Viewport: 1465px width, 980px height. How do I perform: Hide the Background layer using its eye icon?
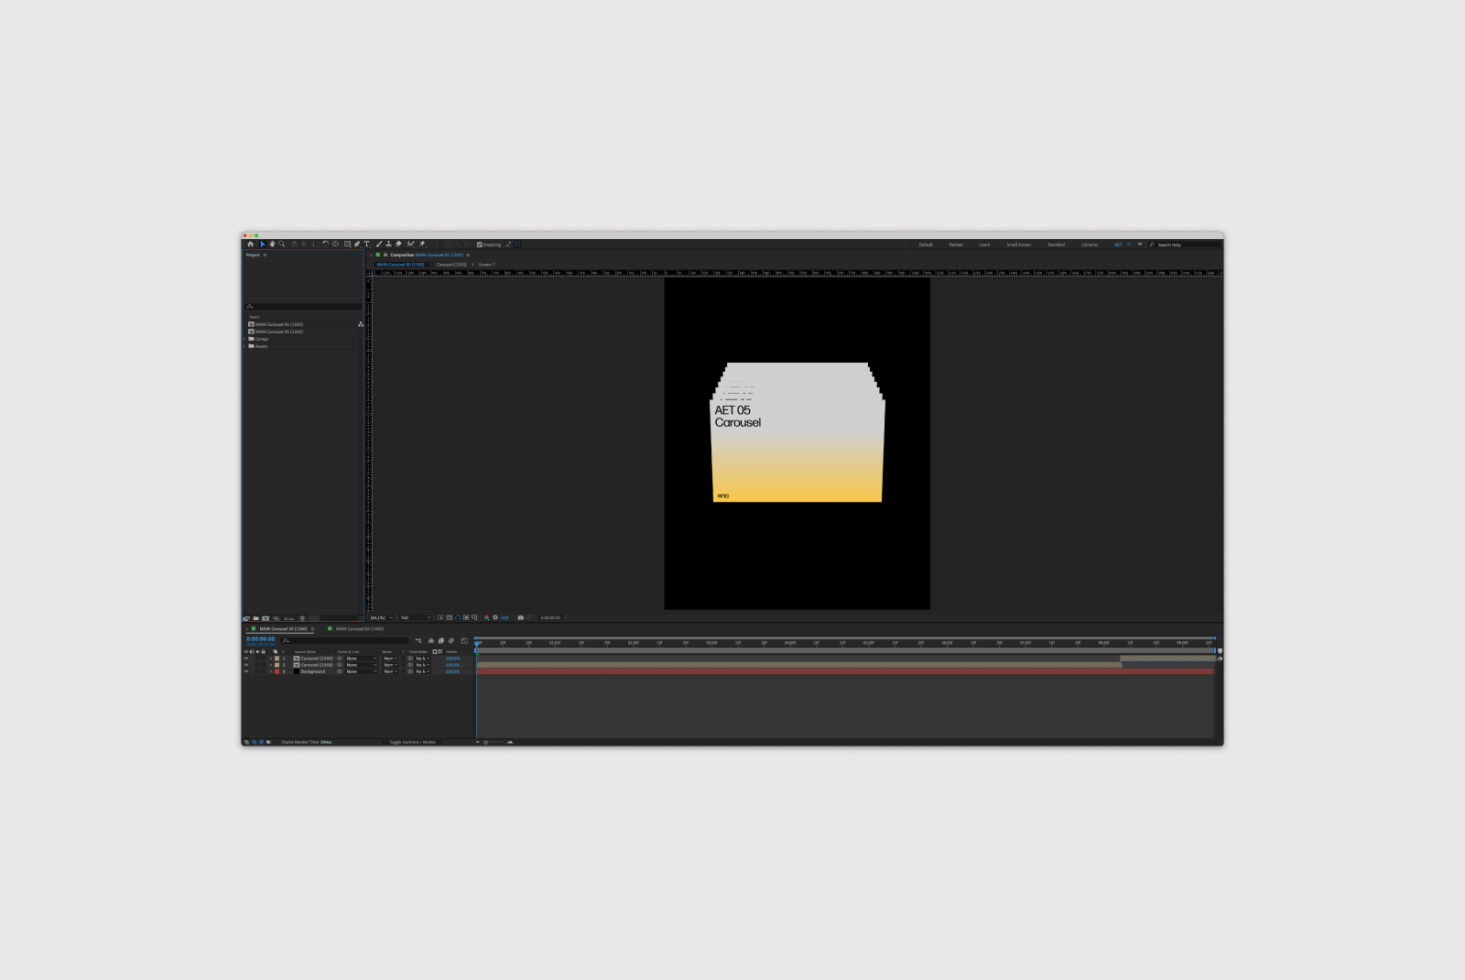[246, 672]
